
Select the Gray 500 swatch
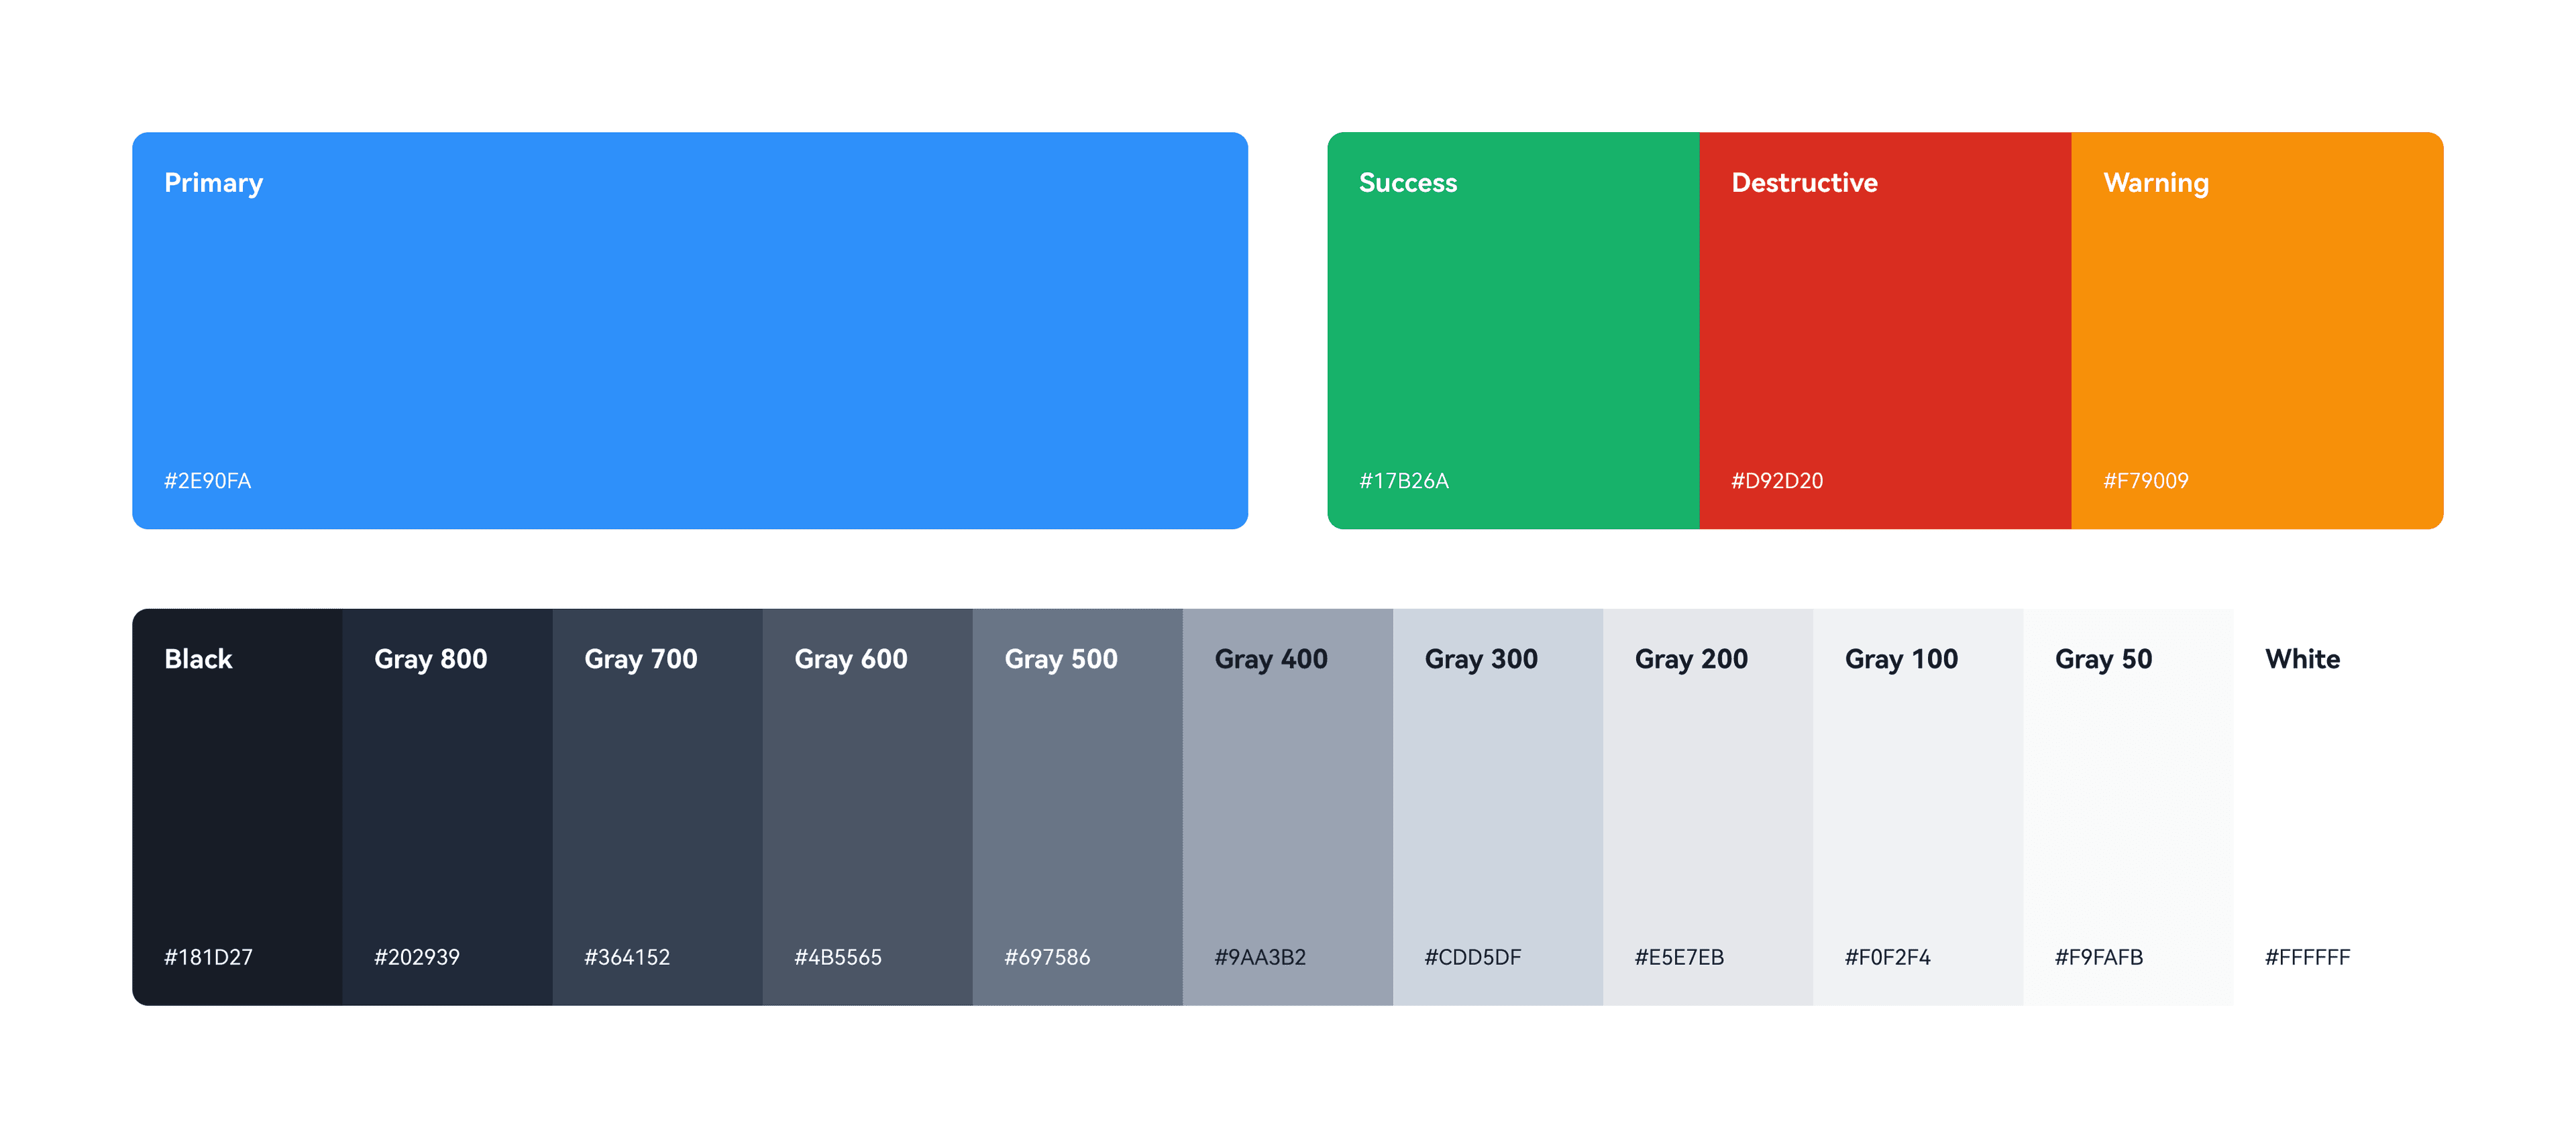tap(1078, 807)
